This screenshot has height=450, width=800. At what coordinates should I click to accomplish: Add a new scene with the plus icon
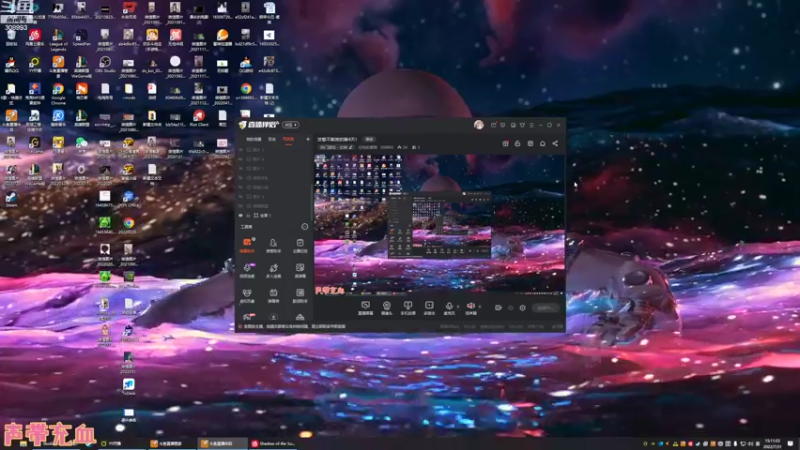308,139
